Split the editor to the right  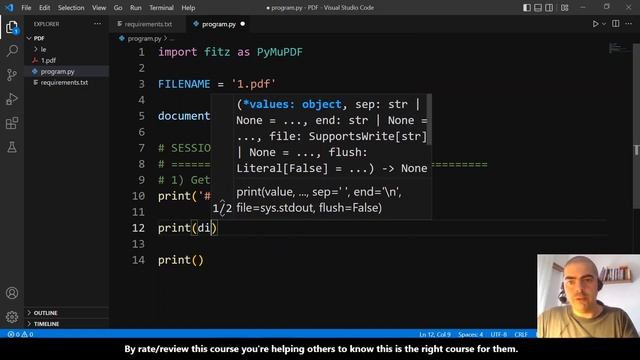[616, 24]
